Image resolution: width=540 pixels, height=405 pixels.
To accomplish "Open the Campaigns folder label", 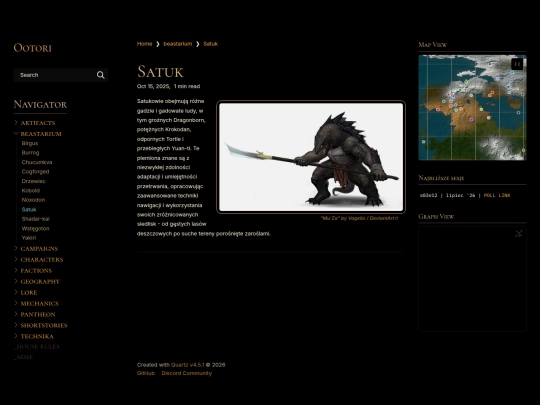I will coord(39,249).
